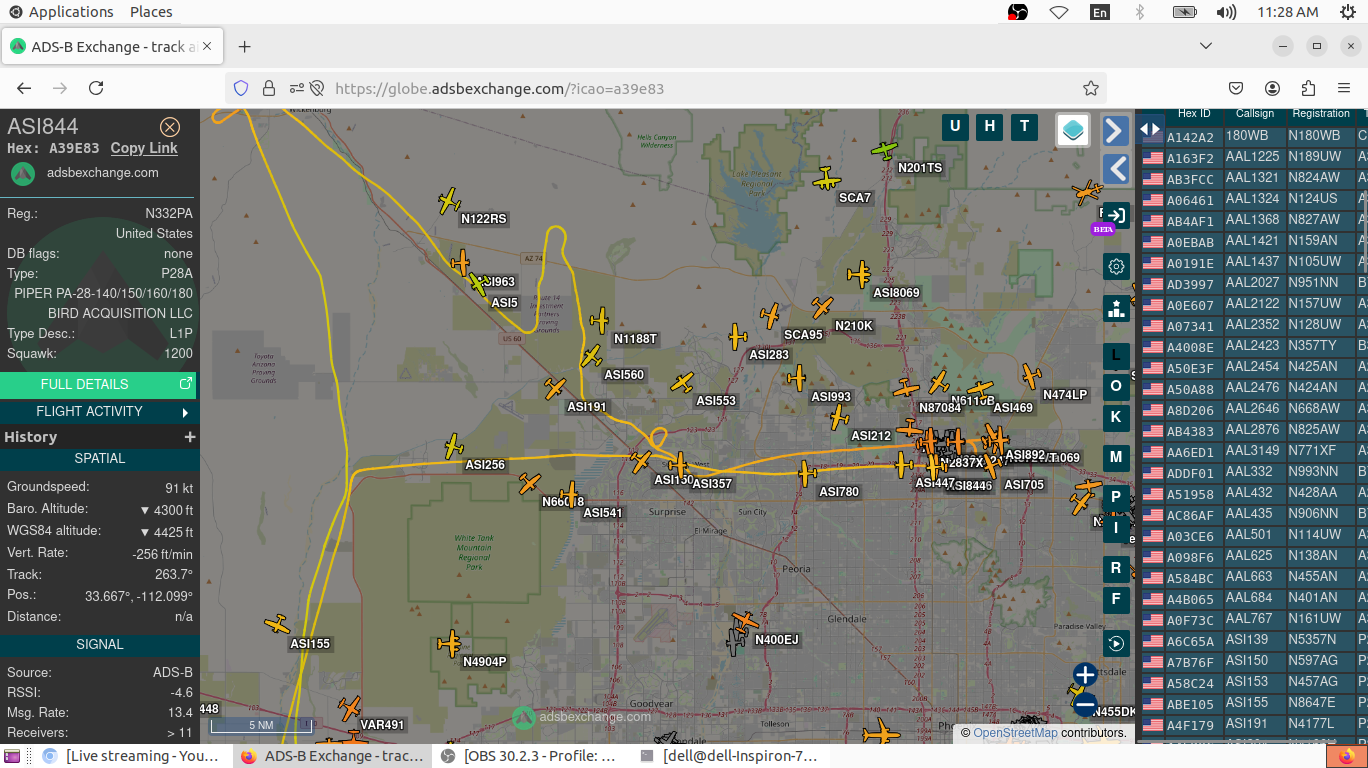This screenshot has width=1368, height=768.
Task: Select aircraft ASI155 on the map
Action: [277, 625]
